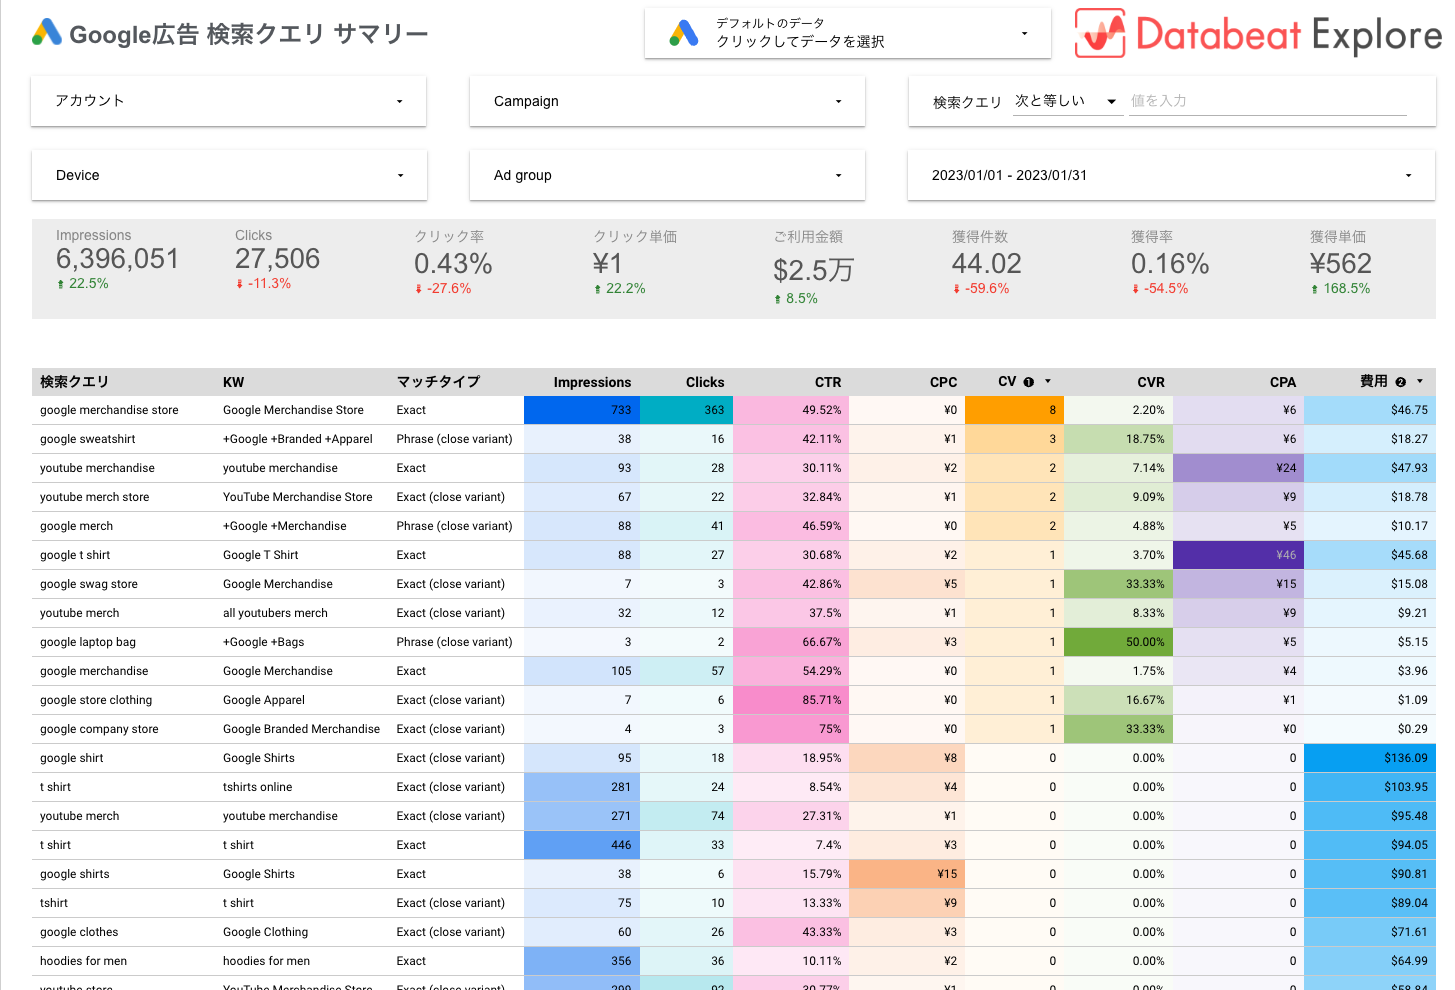The width and height of the screenshot is (1455, 990).
Task: Click CPC cell ¥15
Action: tap(906, 874)
